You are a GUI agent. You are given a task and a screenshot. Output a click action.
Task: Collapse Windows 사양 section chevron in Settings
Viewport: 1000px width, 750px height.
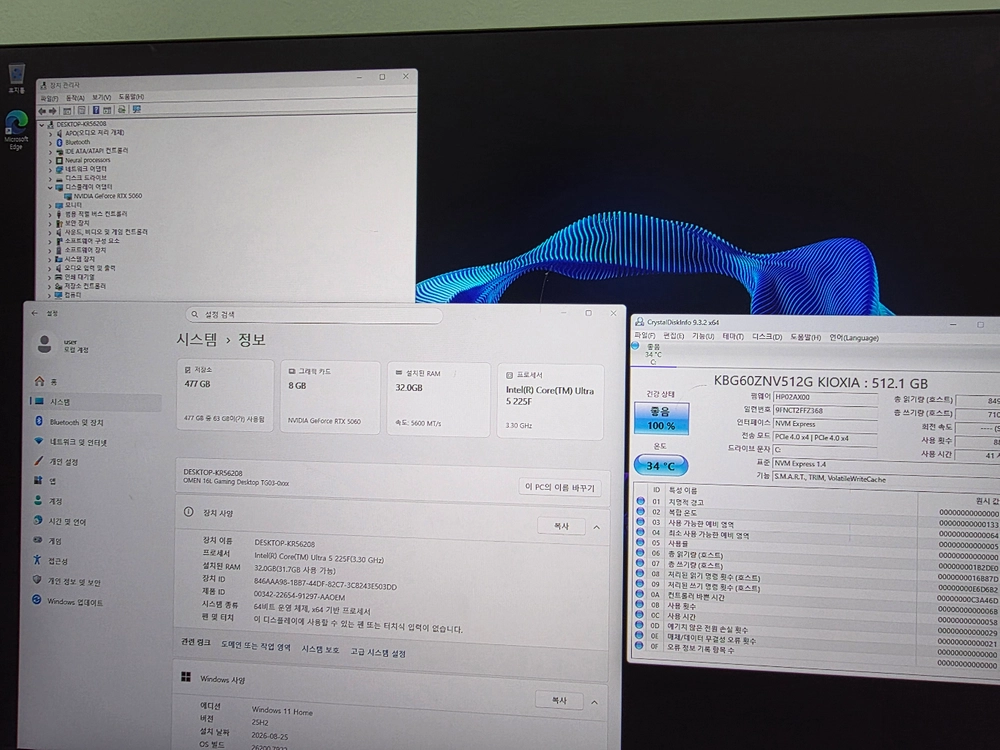(x=594, y=702)
